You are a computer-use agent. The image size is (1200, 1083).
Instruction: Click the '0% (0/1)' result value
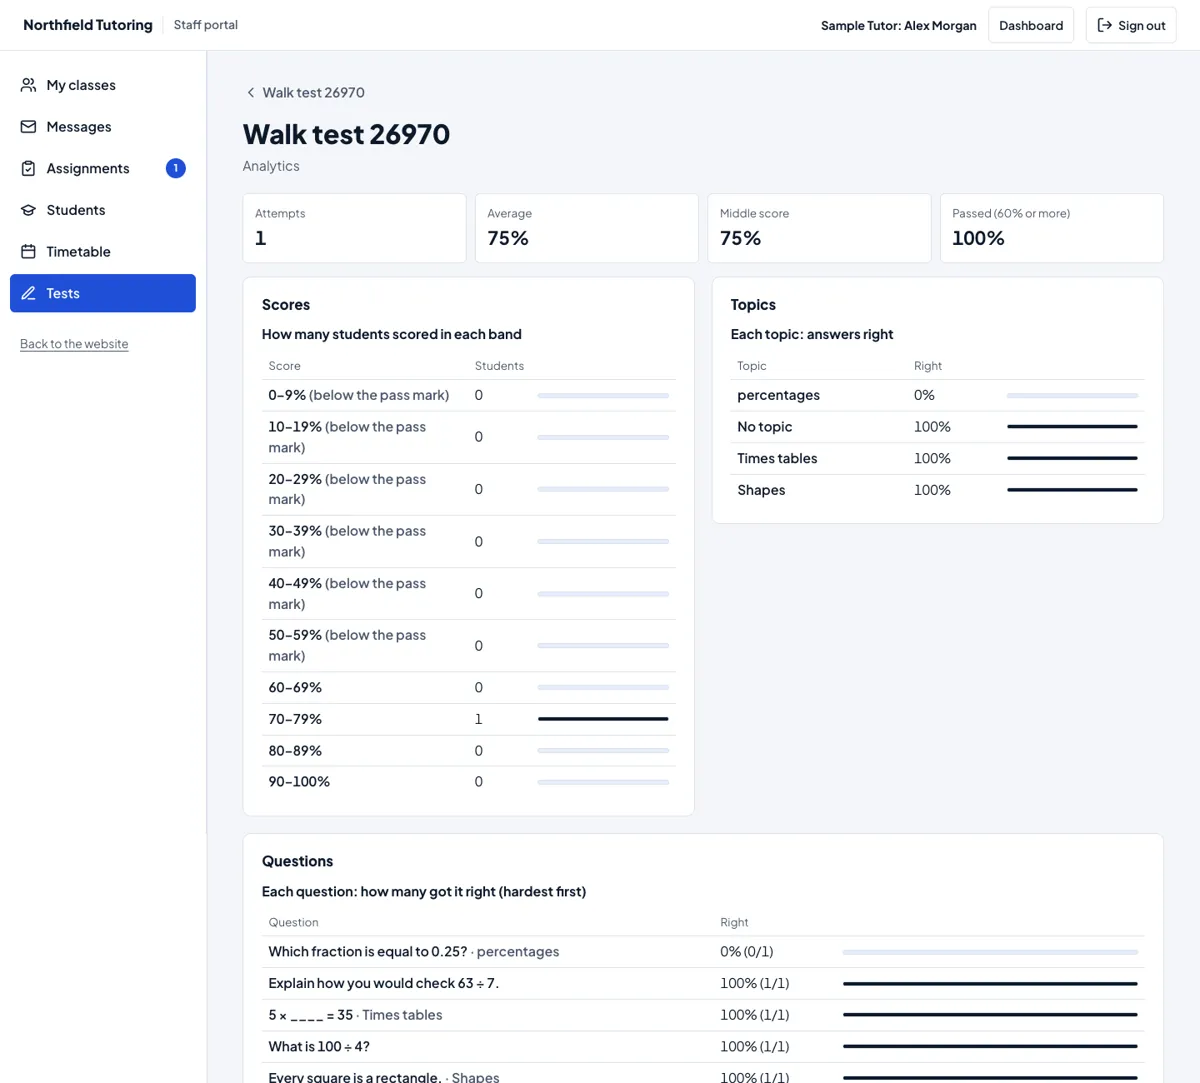(x=746, y=952)
